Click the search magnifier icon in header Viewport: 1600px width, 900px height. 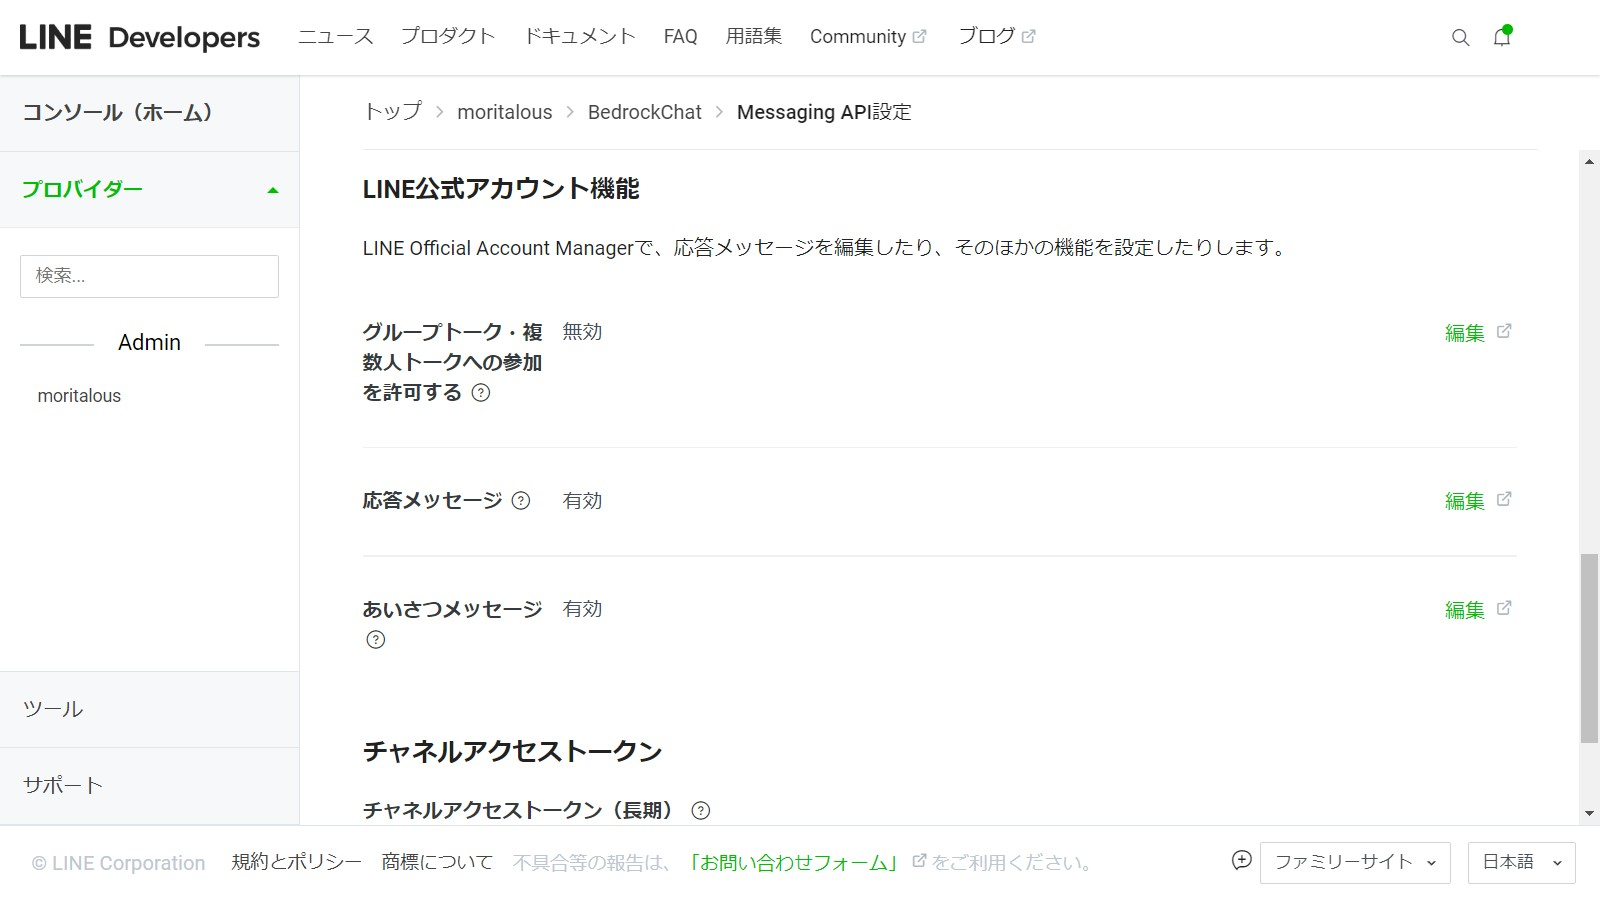1460,38
